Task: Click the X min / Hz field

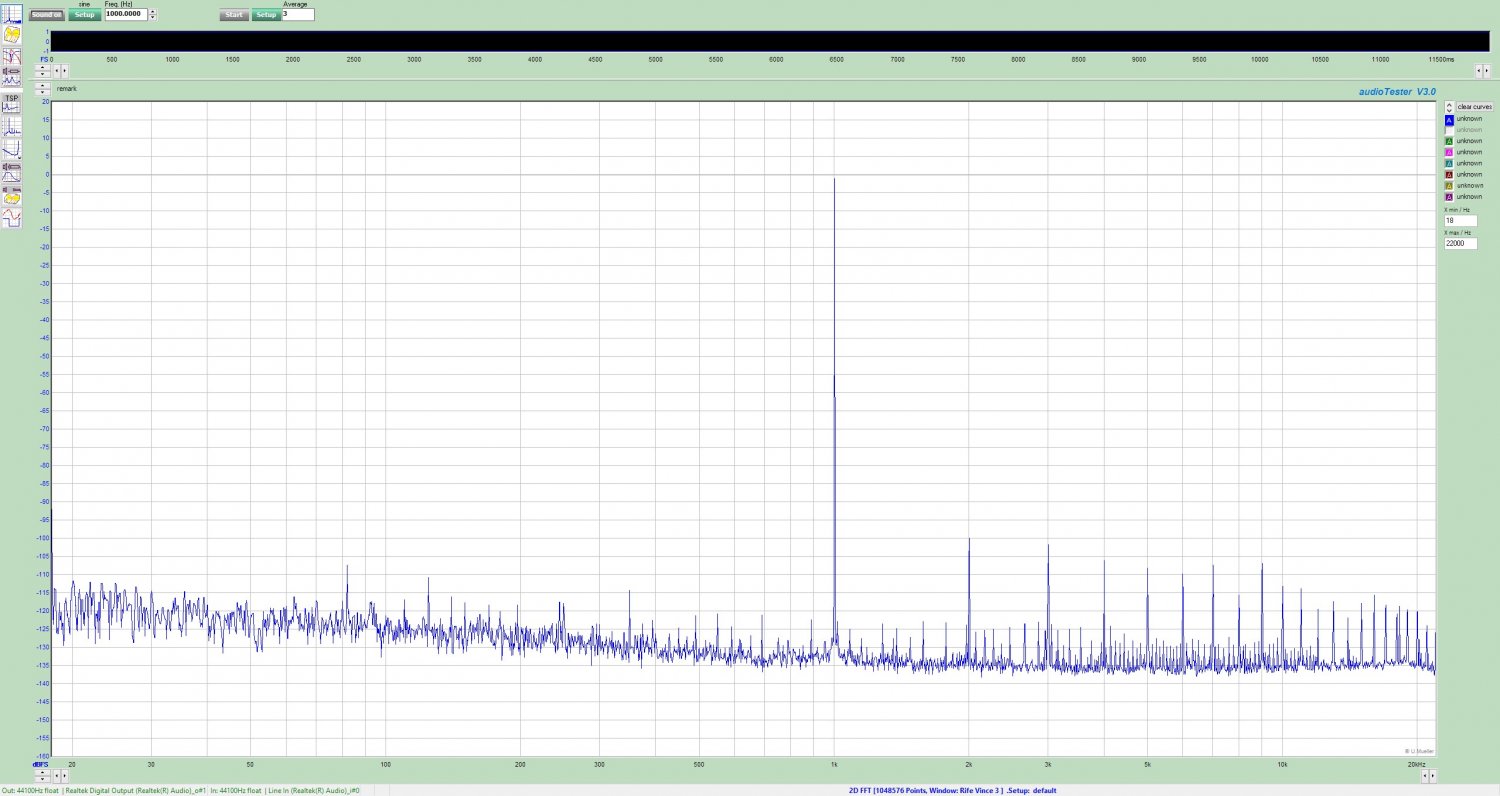Action: point(1460,220)
